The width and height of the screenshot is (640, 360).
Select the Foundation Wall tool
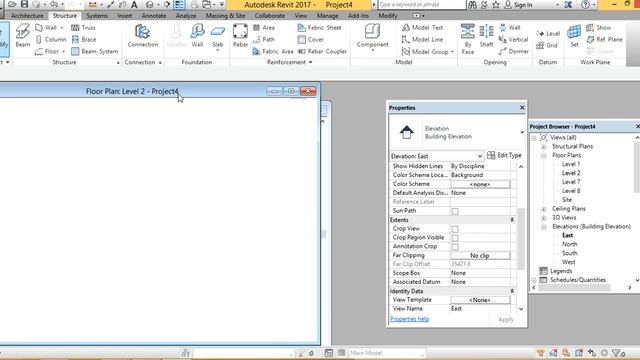coord(197,36)
